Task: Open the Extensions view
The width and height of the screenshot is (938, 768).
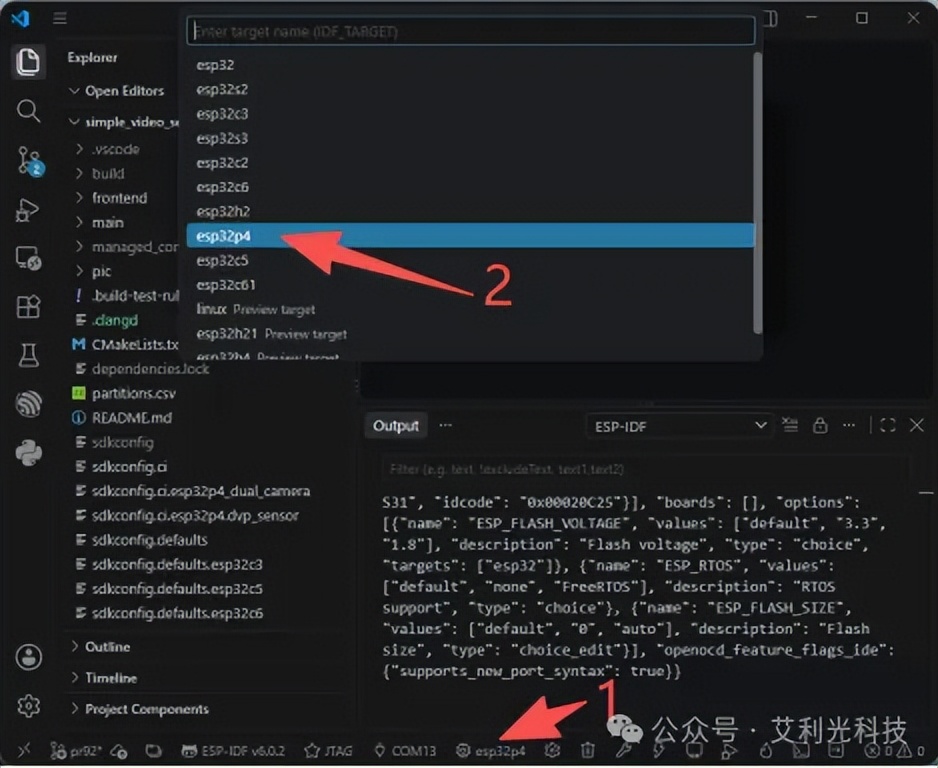Action: (28, 307)
